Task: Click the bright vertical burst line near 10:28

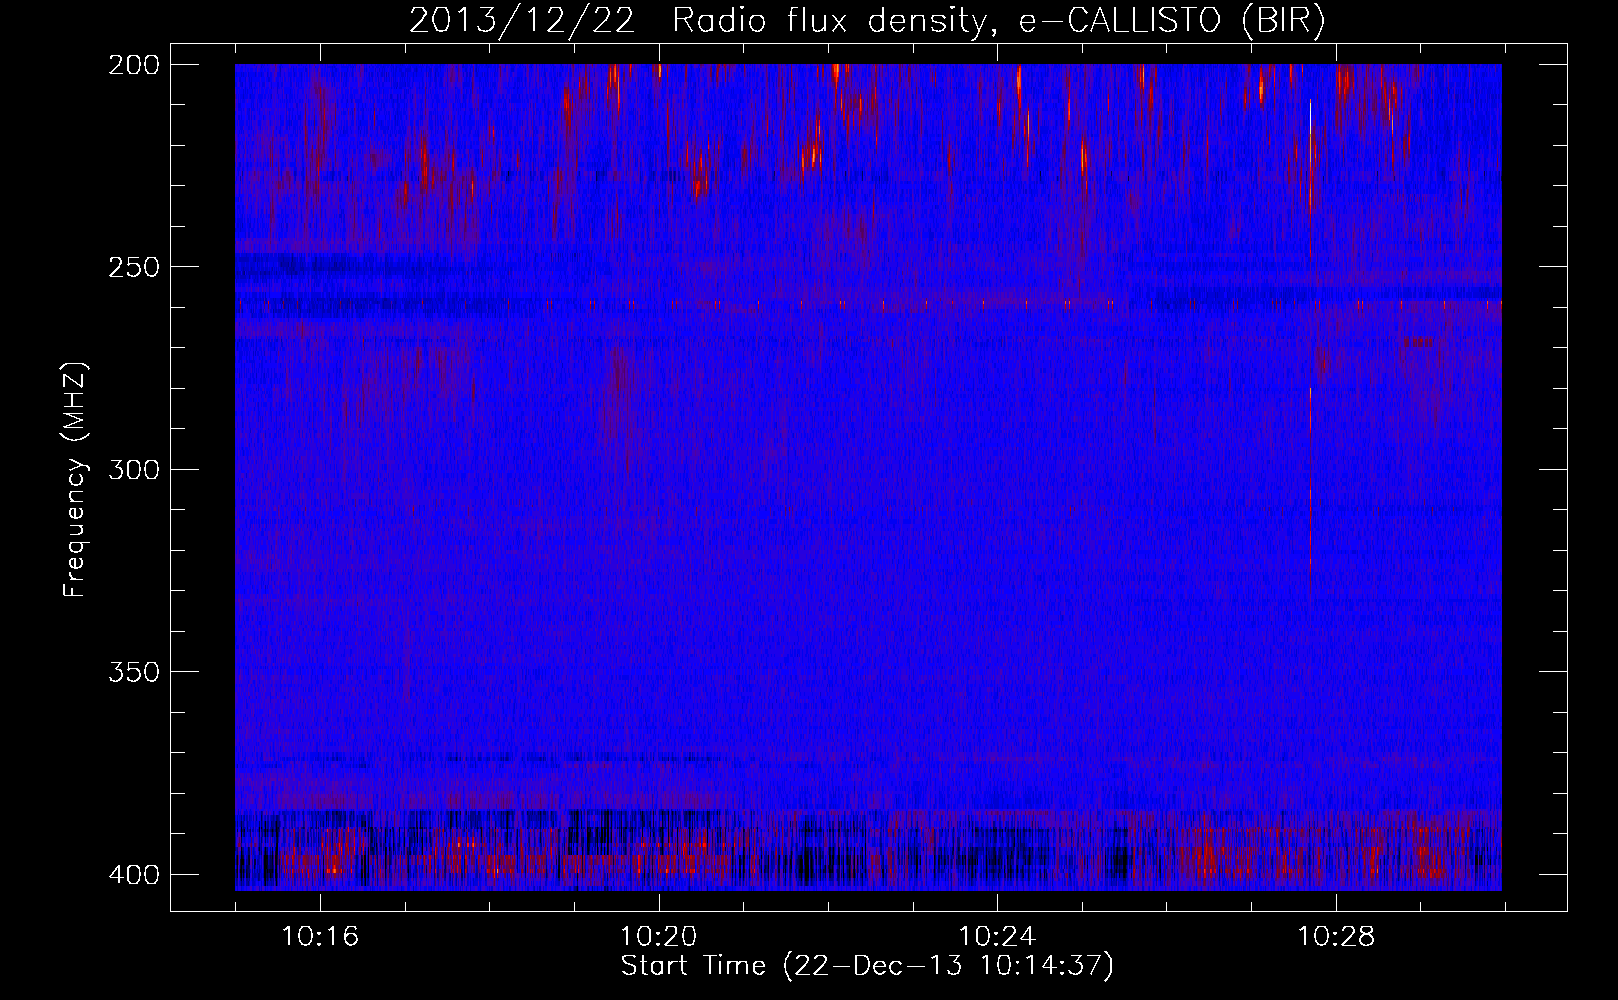Action: [x=1310, y=350]
